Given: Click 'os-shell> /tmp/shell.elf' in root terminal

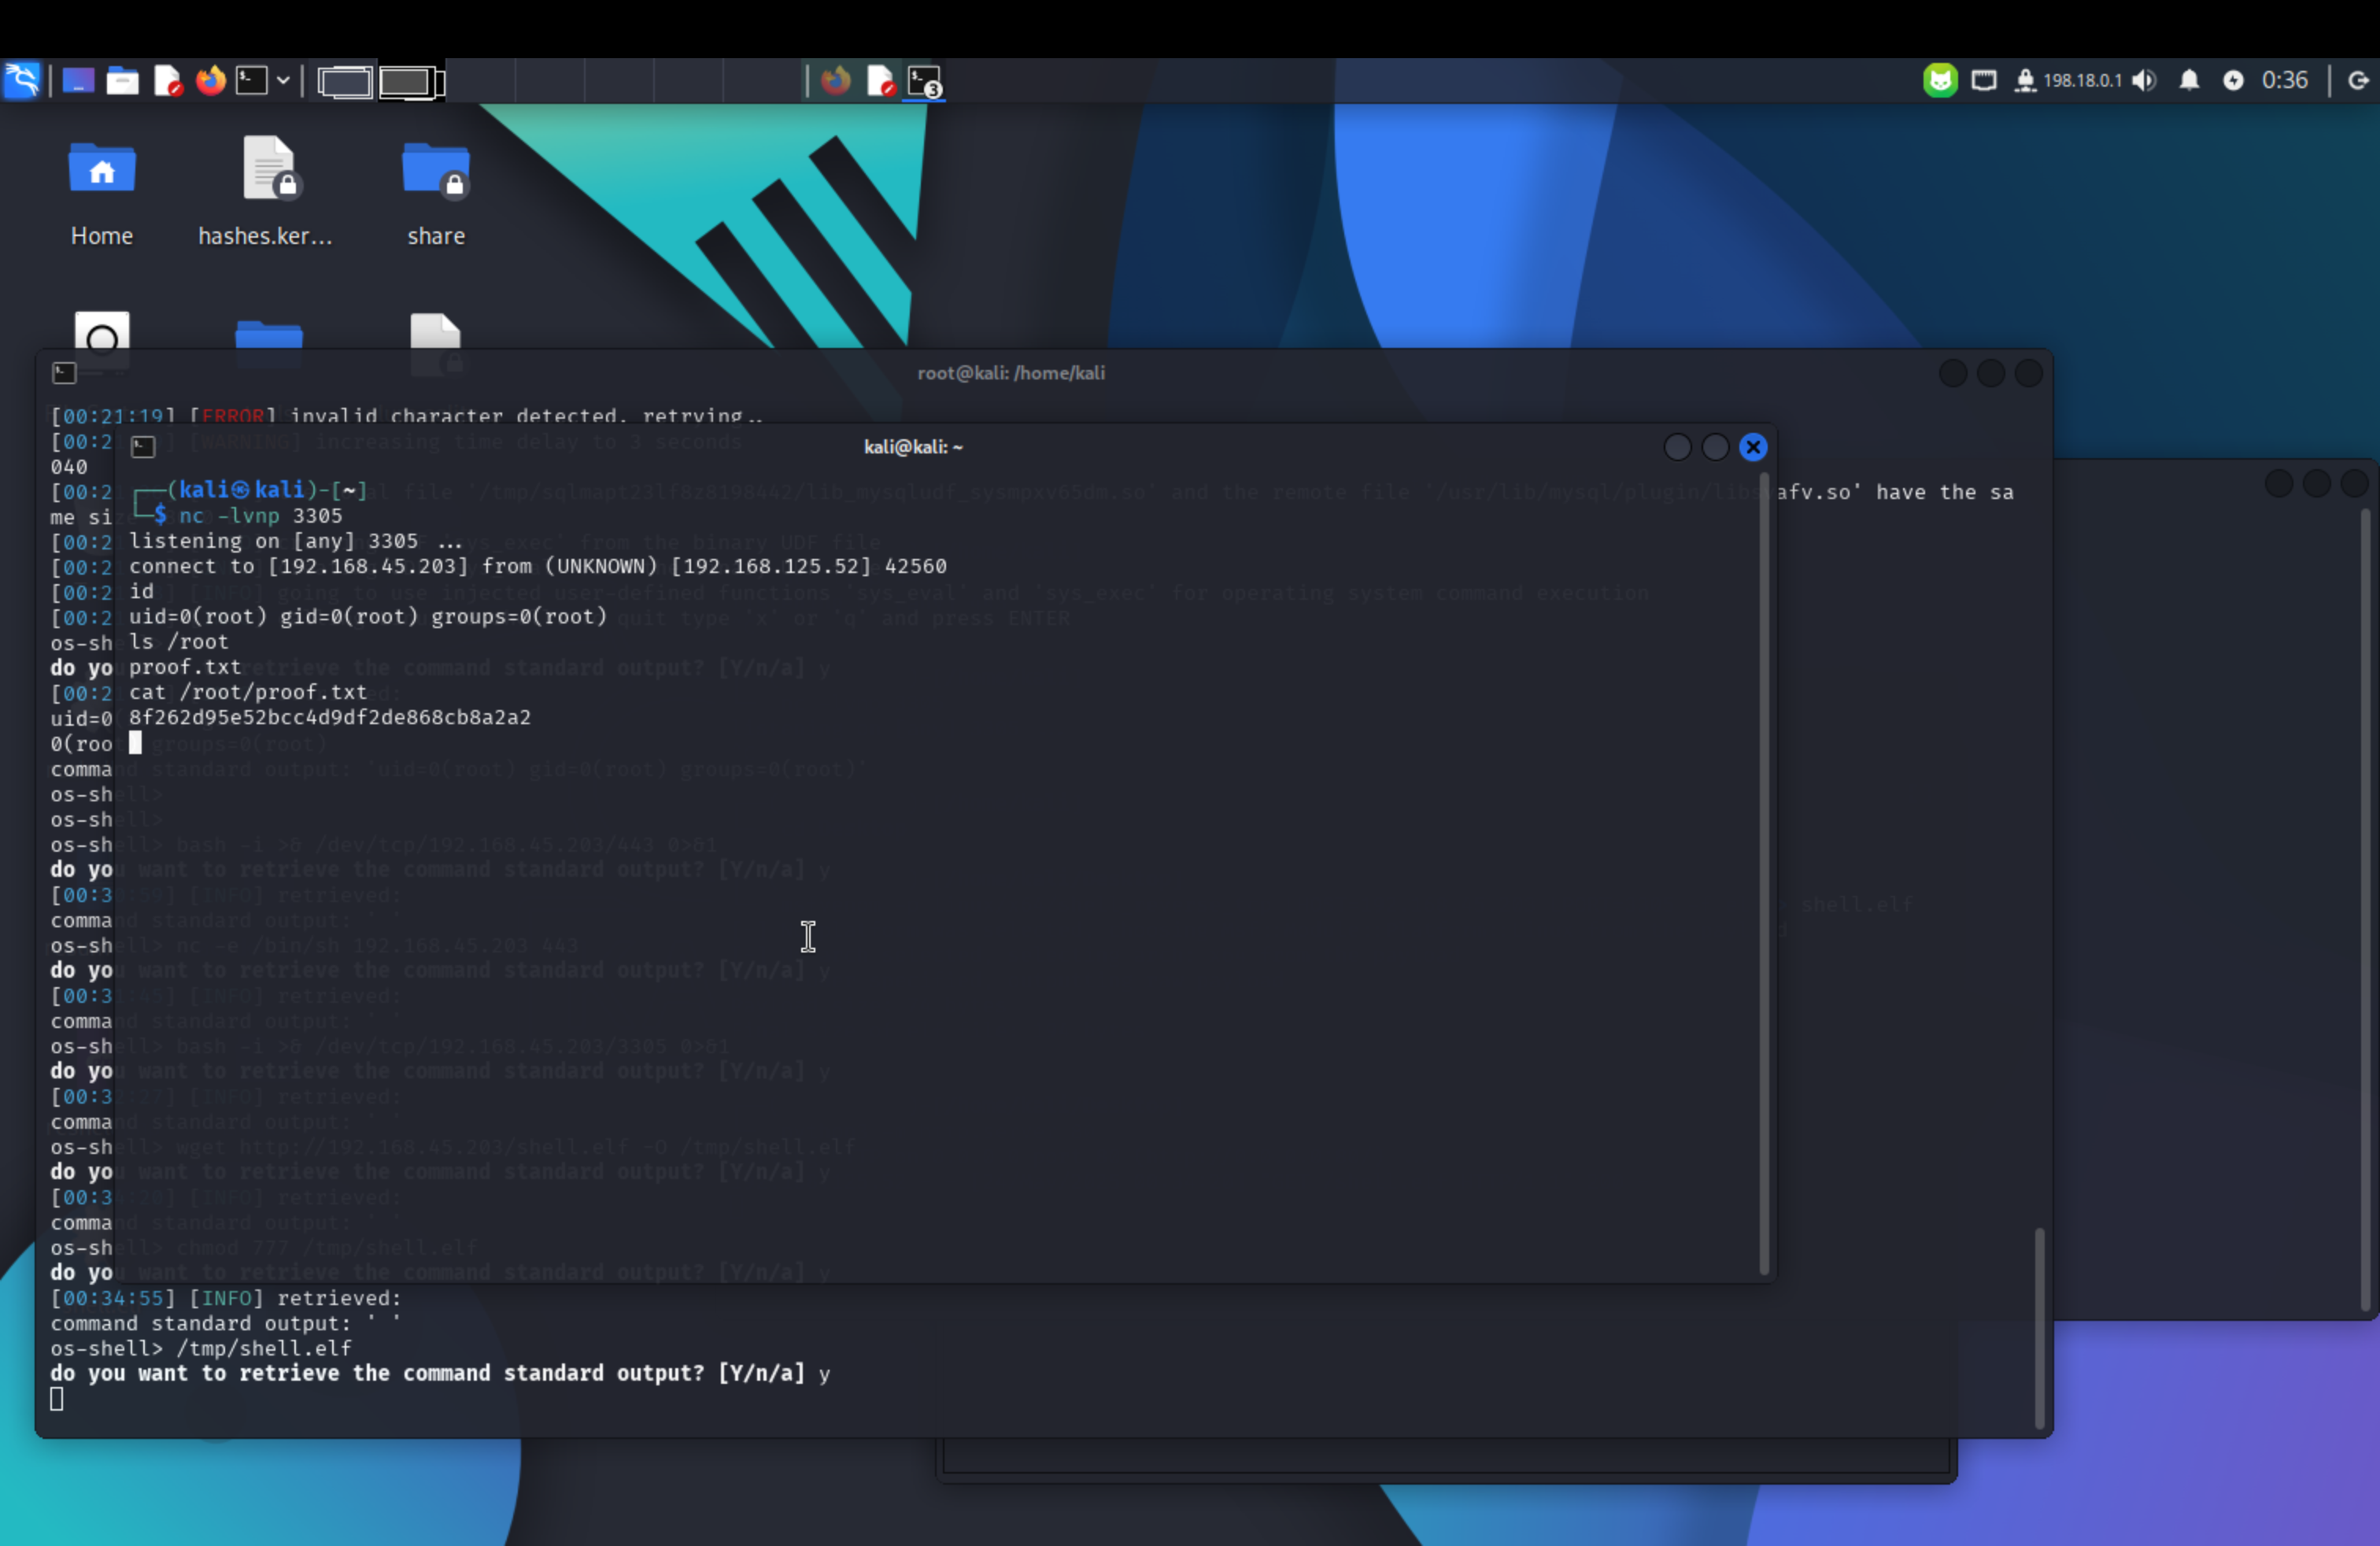Looking at the screenshot, I should point(201,1348).
